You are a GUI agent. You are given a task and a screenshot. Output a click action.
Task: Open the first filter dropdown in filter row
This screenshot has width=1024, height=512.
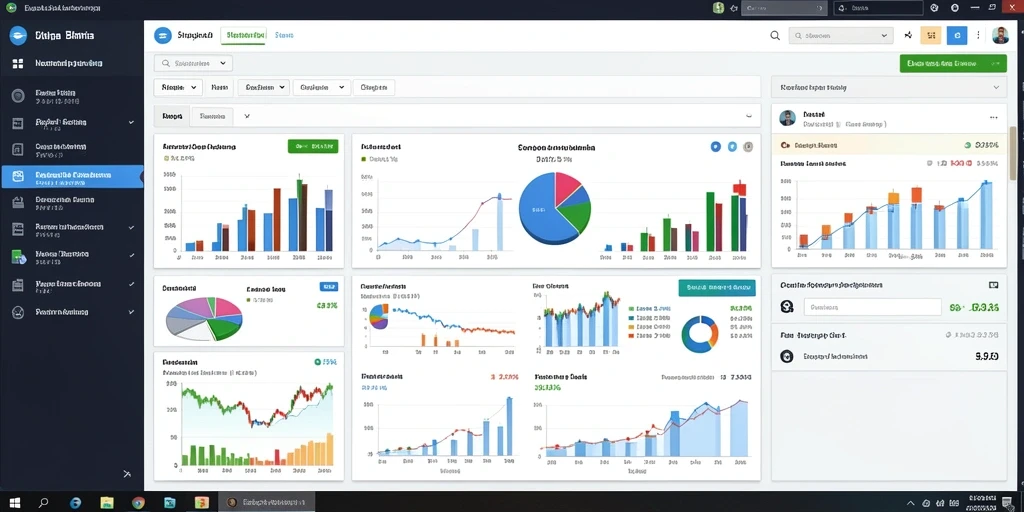(x=178, y=87)
